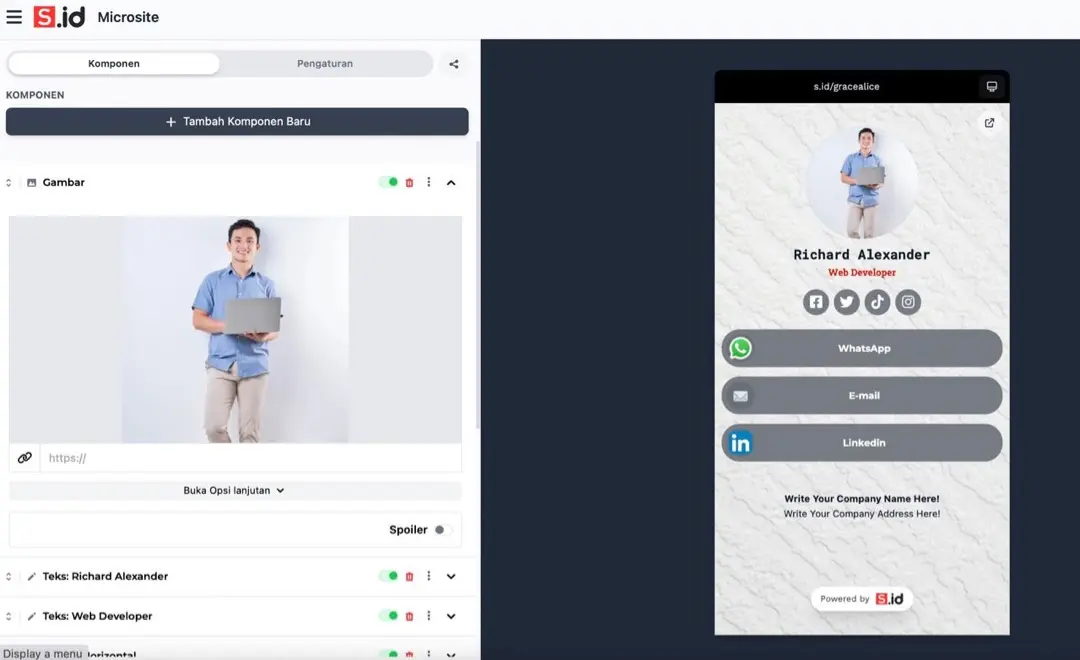Screen dimensions: 1080x660
Task: Disable the Gambar component visibility toggle
Action: 389,182
